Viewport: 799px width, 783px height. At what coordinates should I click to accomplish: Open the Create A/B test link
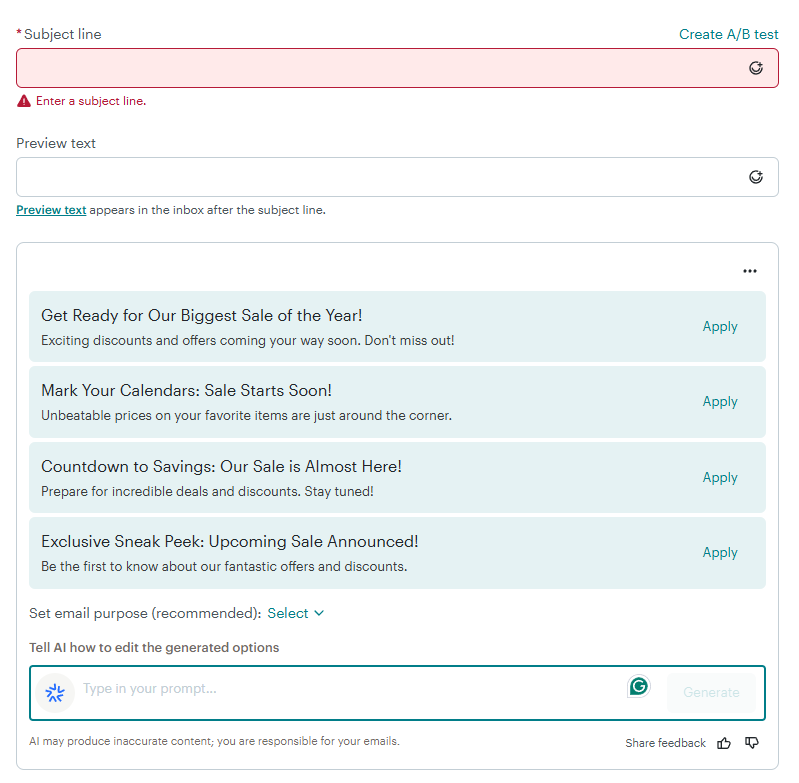coord(729,34)
